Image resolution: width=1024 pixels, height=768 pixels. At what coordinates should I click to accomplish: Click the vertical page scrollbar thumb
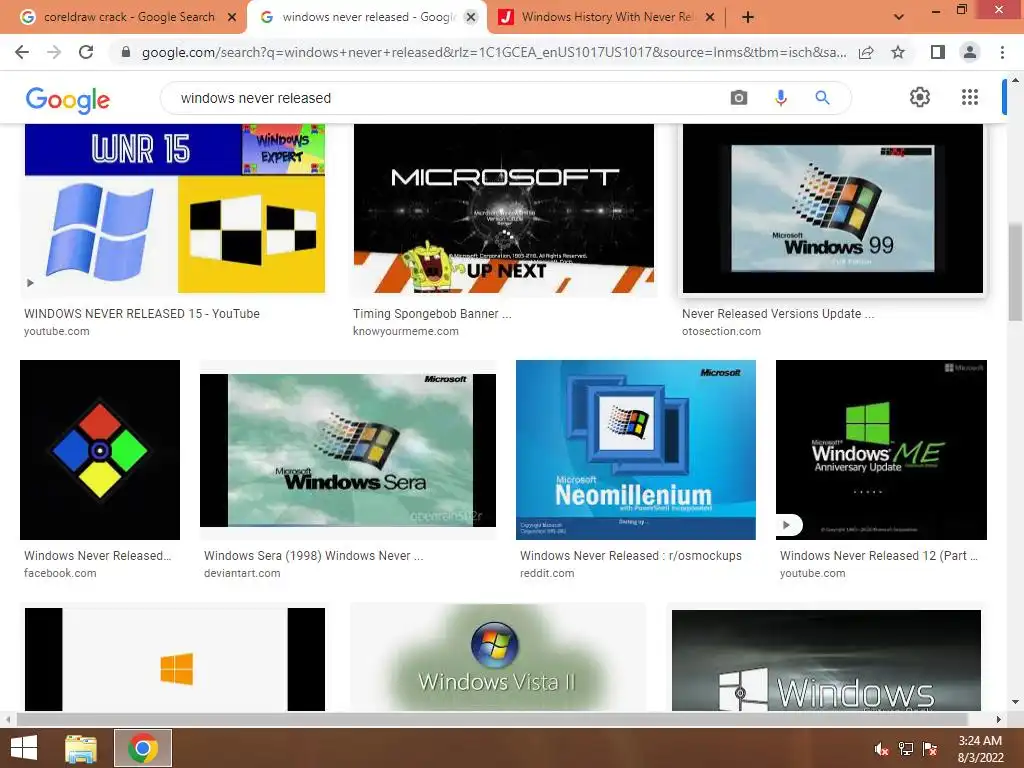tap(1015, 272)
